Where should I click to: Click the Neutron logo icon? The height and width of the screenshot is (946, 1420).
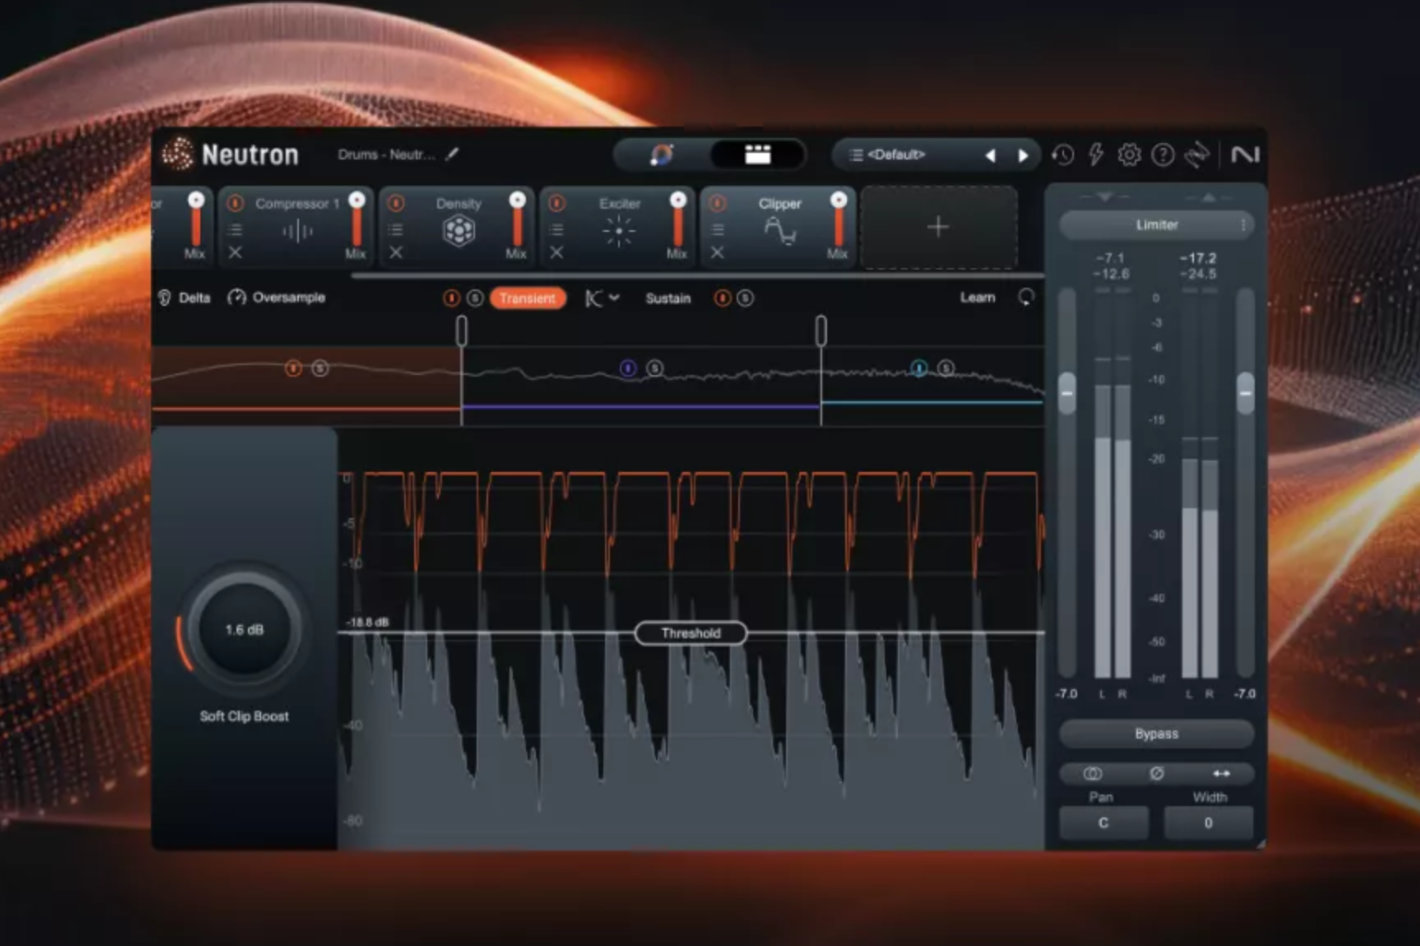pos(178,154)
